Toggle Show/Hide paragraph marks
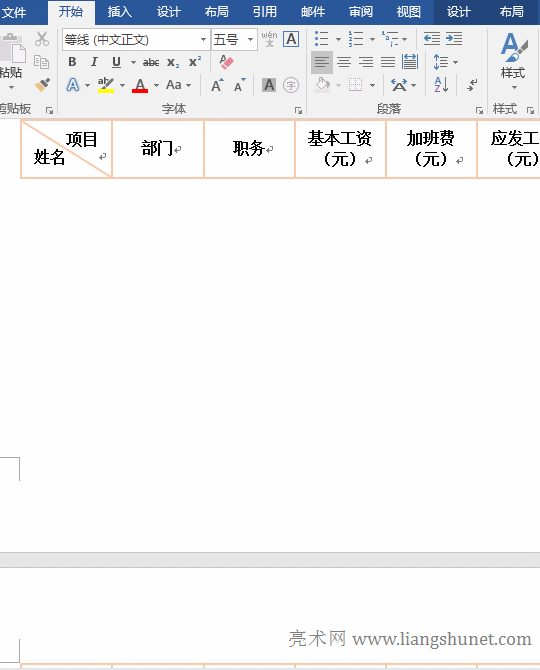This screenshot has width=540, height=670. [x=472, y=85]
